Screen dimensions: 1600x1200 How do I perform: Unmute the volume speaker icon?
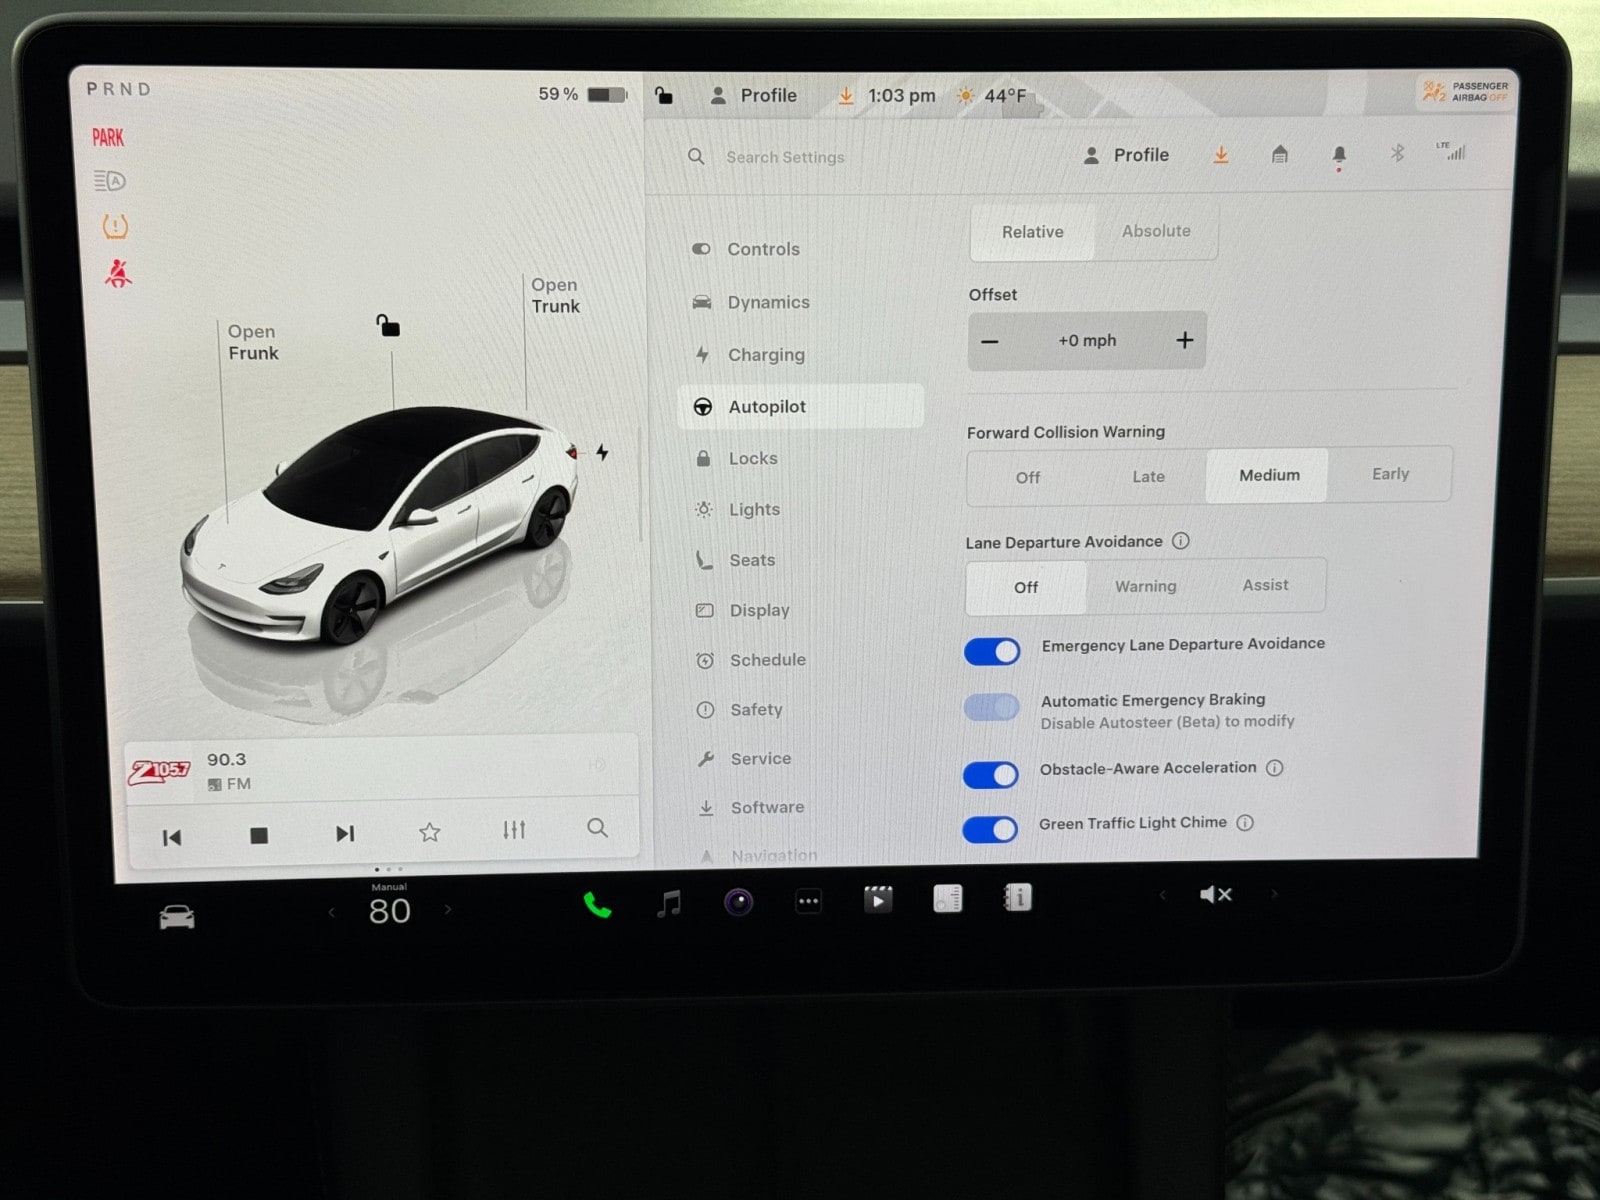point(1215,894)
